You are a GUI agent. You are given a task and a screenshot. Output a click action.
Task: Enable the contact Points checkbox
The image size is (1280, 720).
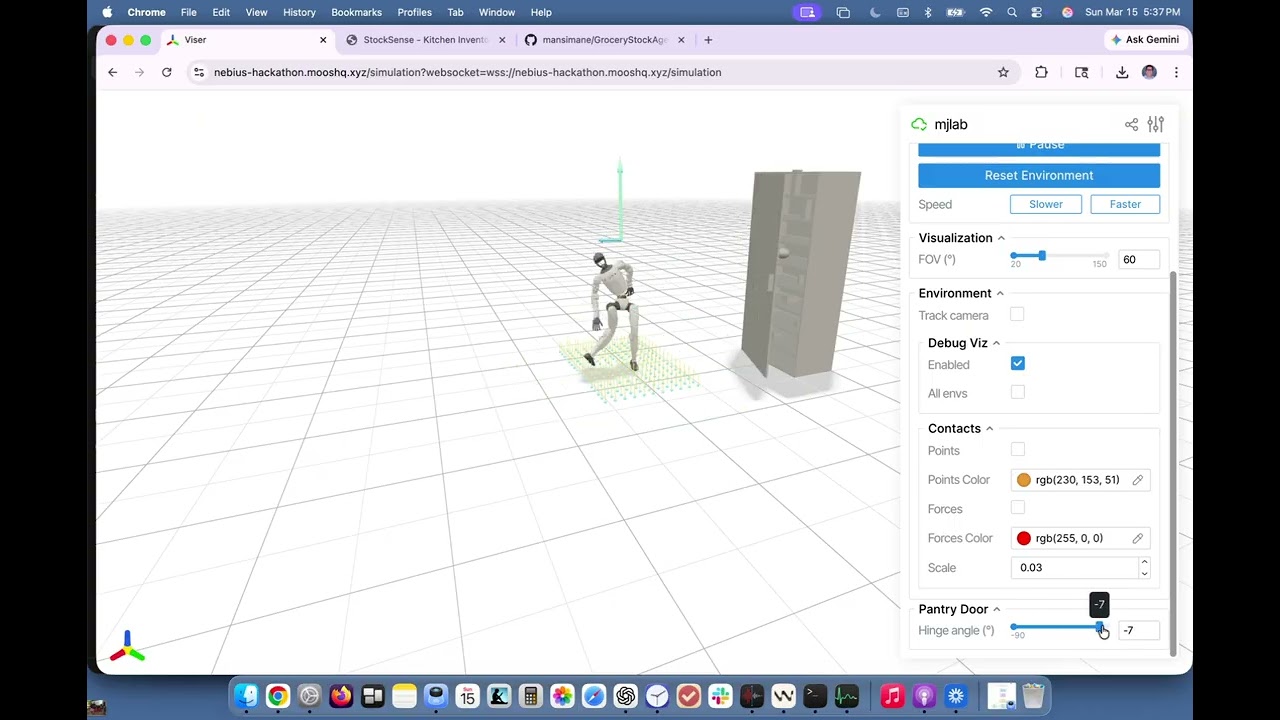click(1017, 450)
